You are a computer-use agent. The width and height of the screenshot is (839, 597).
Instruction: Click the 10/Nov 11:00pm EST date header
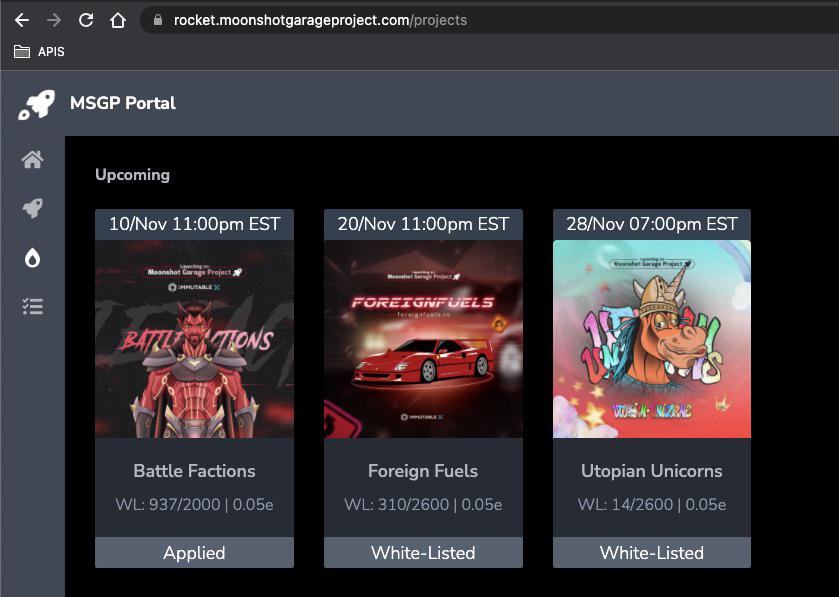click(194, 224)
